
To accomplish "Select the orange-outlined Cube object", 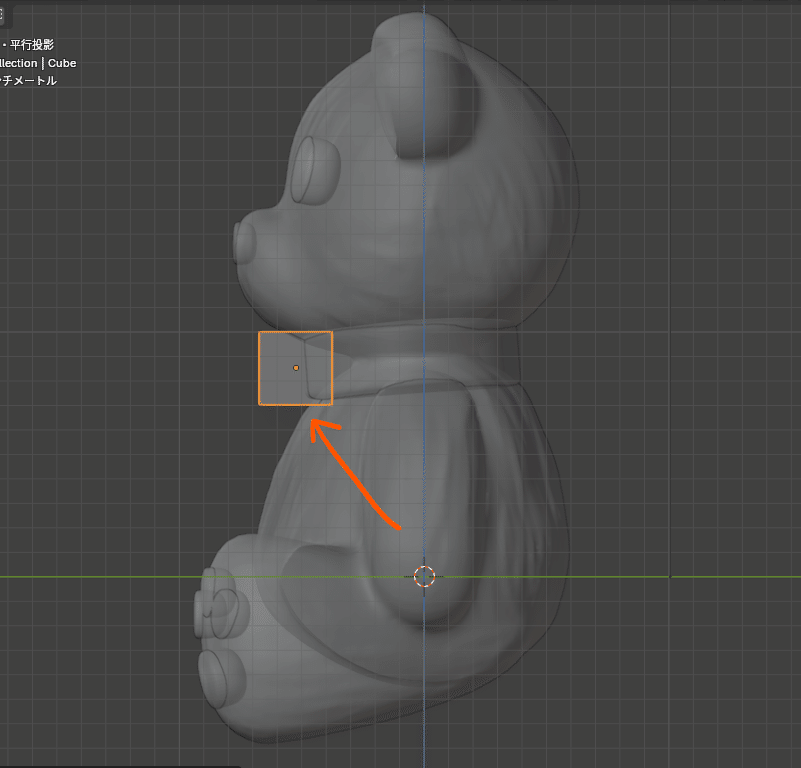I will [295, 368].
